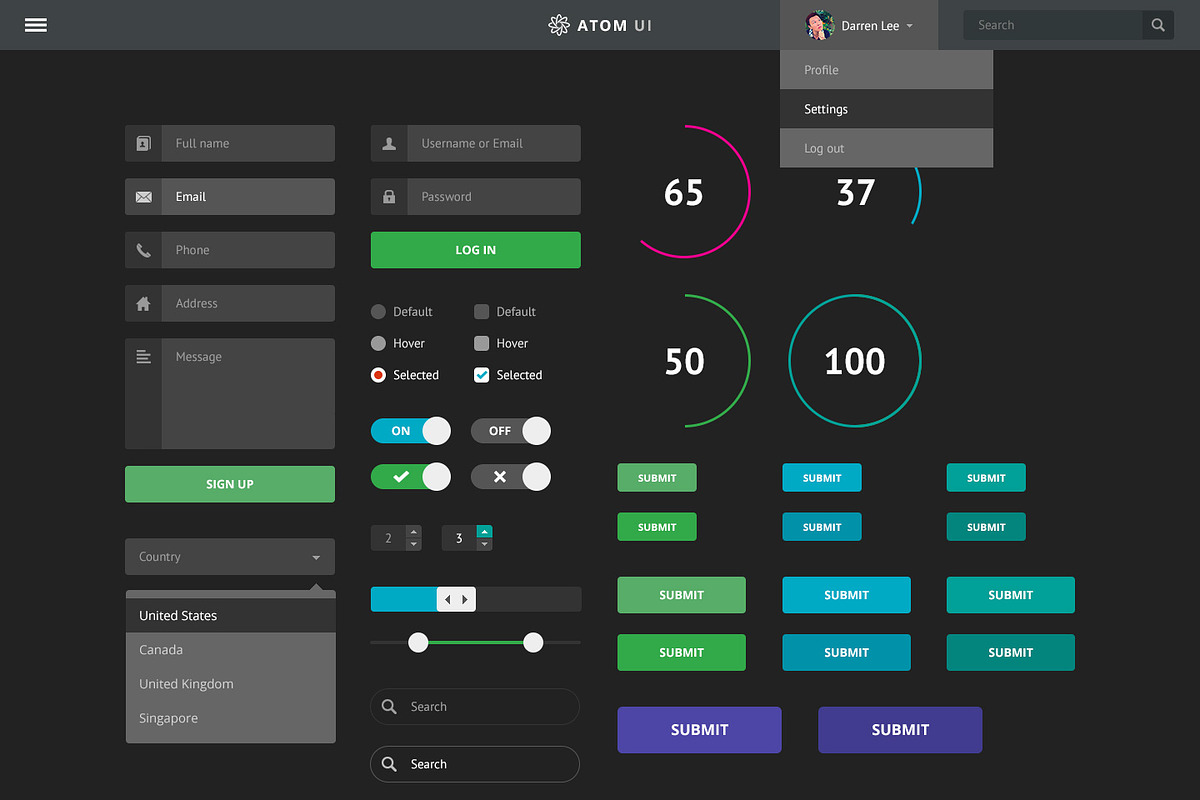Click the left large purple SUBMIT button
This screenshot has width=1200, height=800.
pyautogui.click(x=699, y=730)
